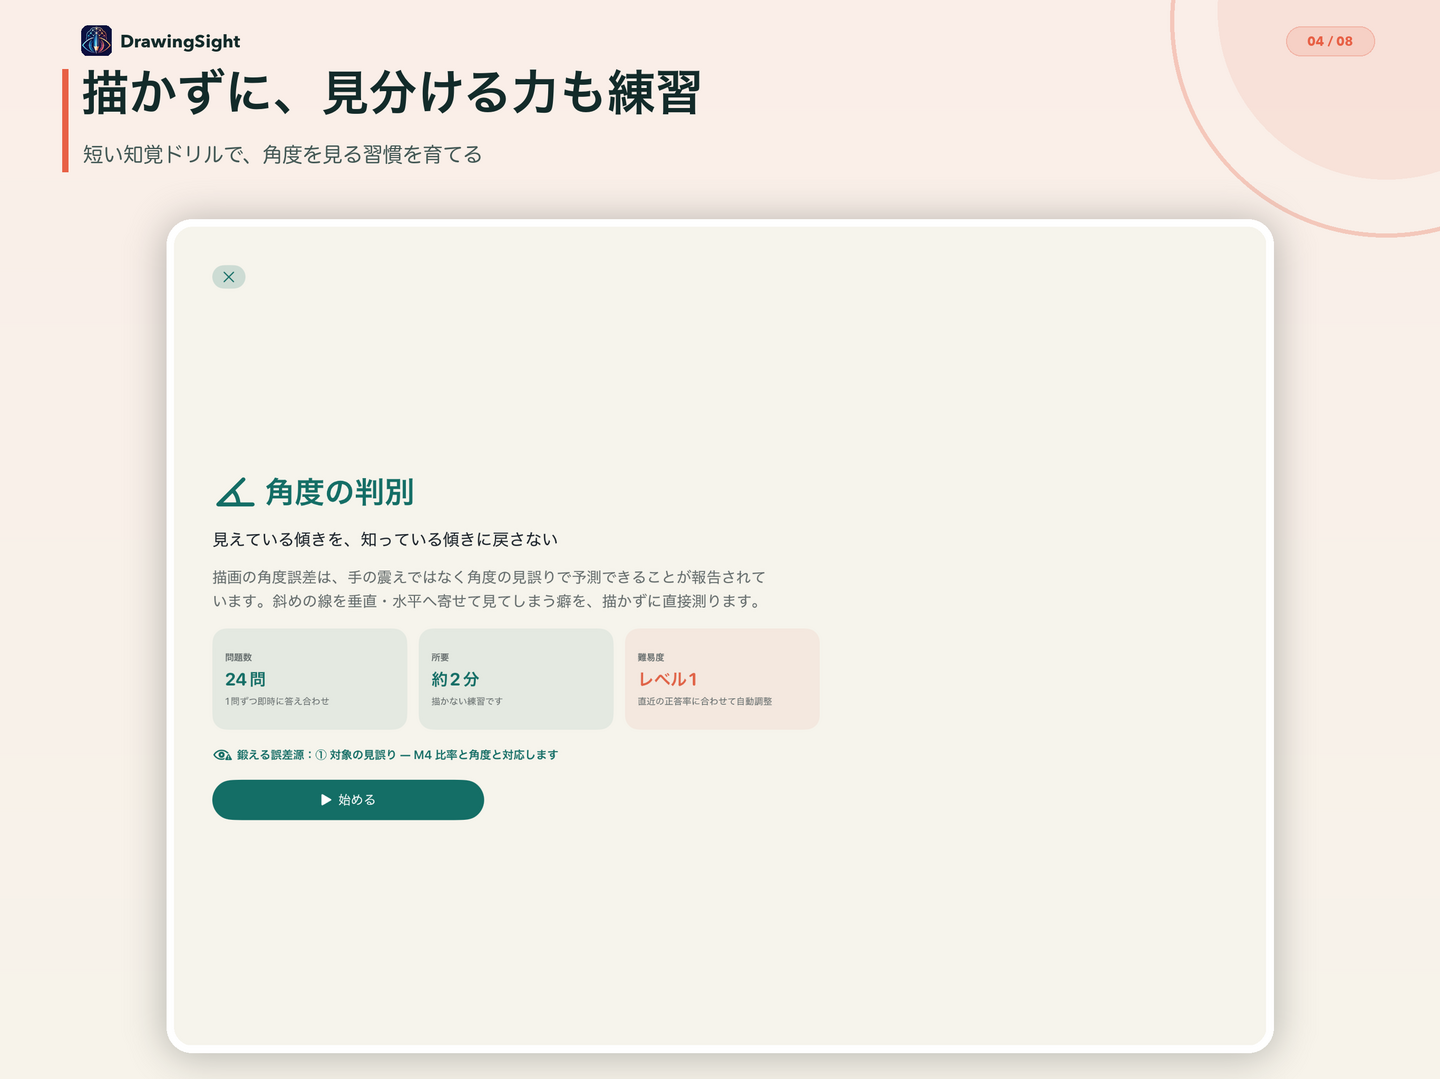The image size is (1440, 1079).
Task: Close the drill panel with X button
Action: (229, 277)
